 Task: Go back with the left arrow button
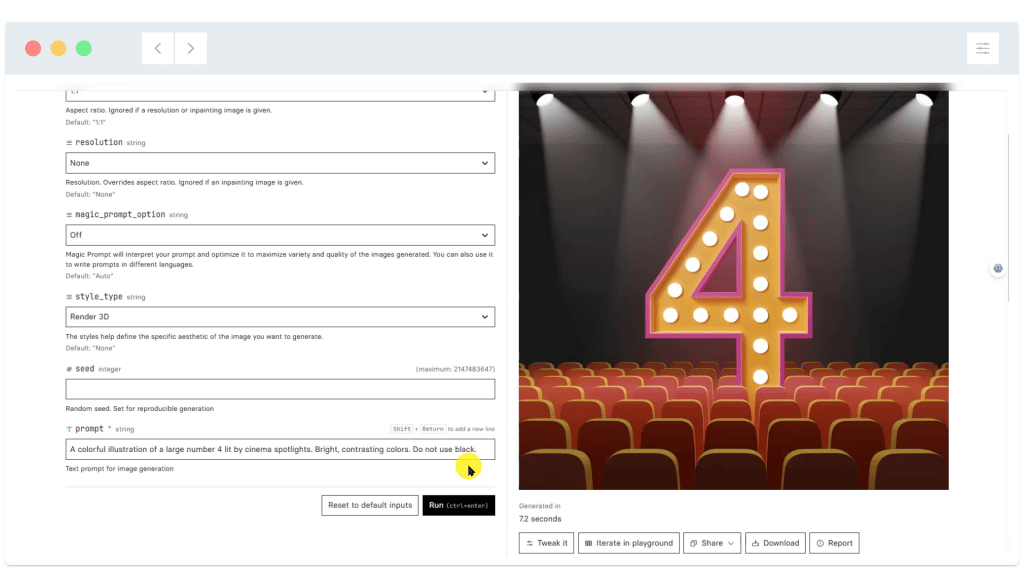pyautogui.click(x=158, y=48)
